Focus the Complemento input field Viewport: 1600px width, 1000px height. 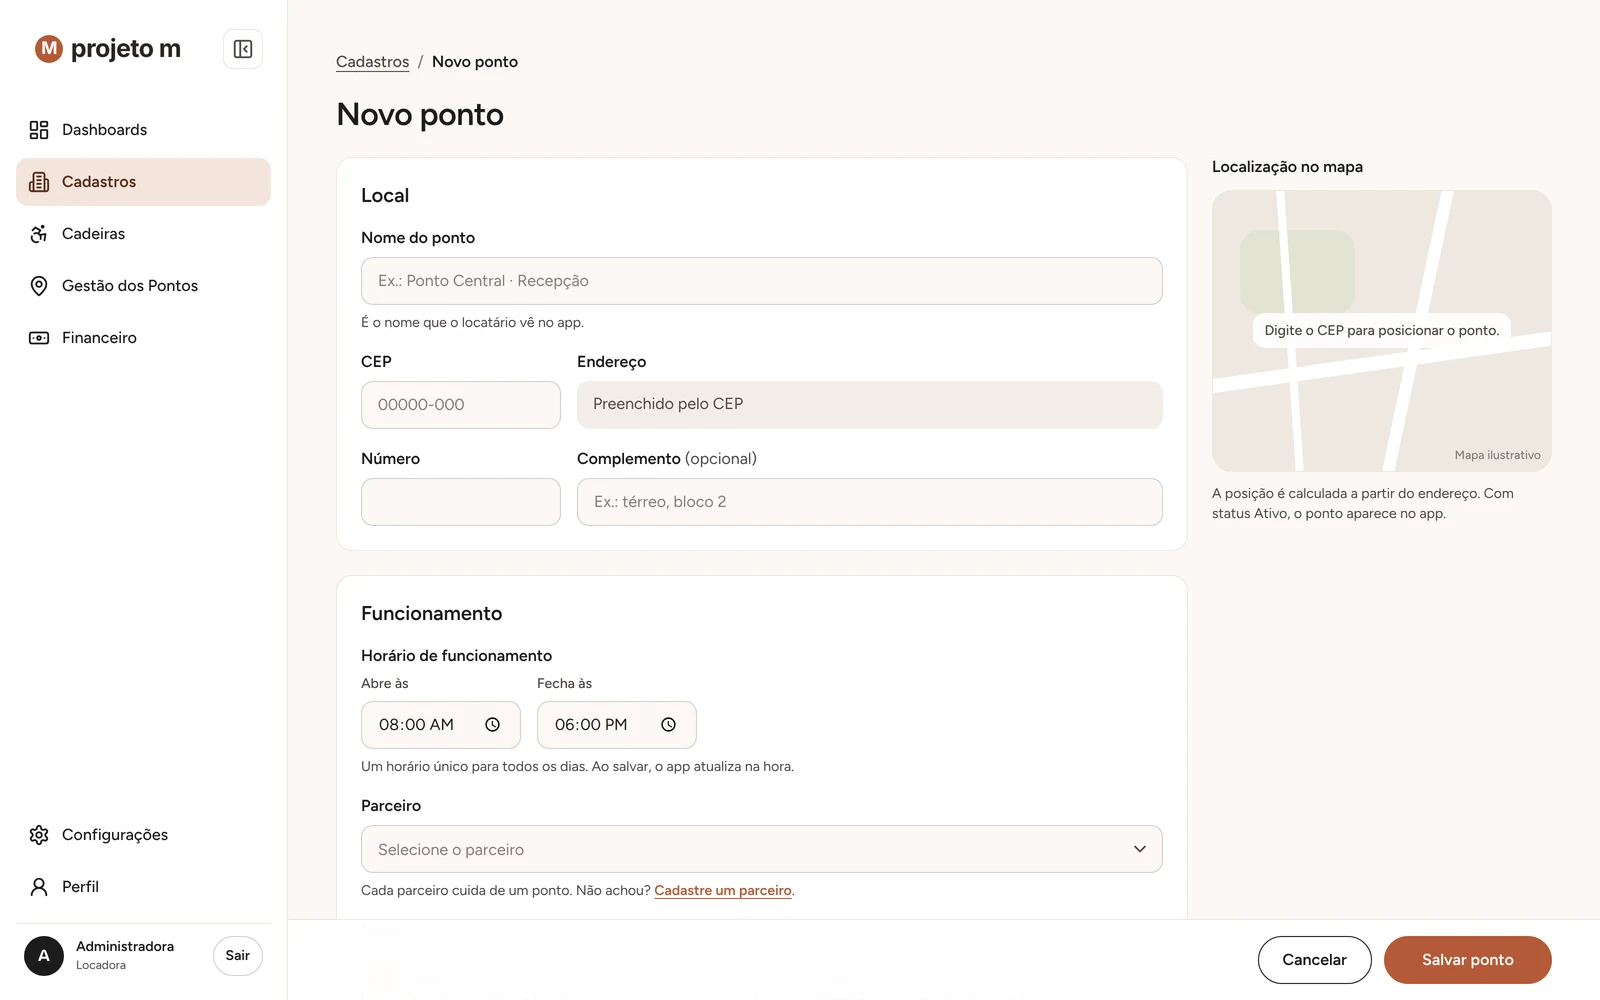[x=870, y=502]
